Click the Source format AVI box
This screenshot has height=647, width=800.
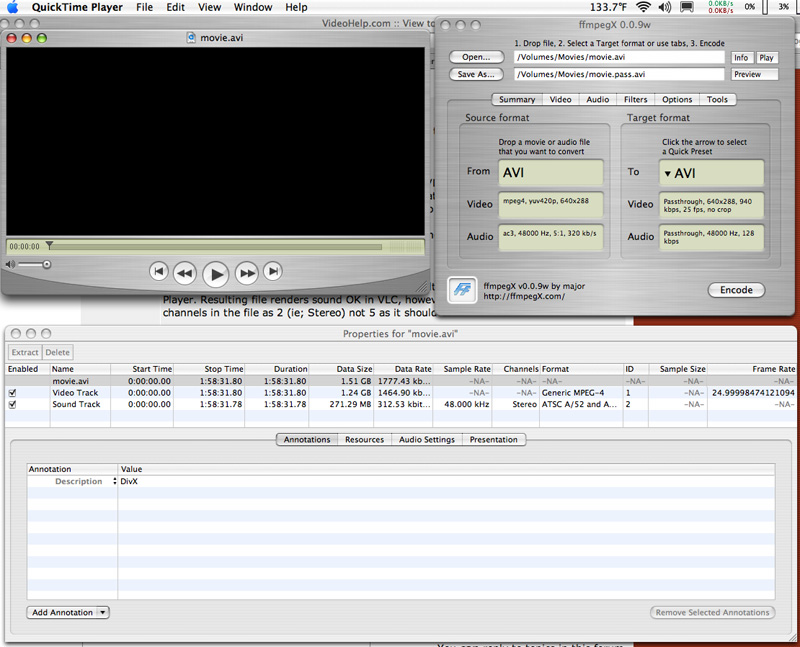tap(551, 172)
